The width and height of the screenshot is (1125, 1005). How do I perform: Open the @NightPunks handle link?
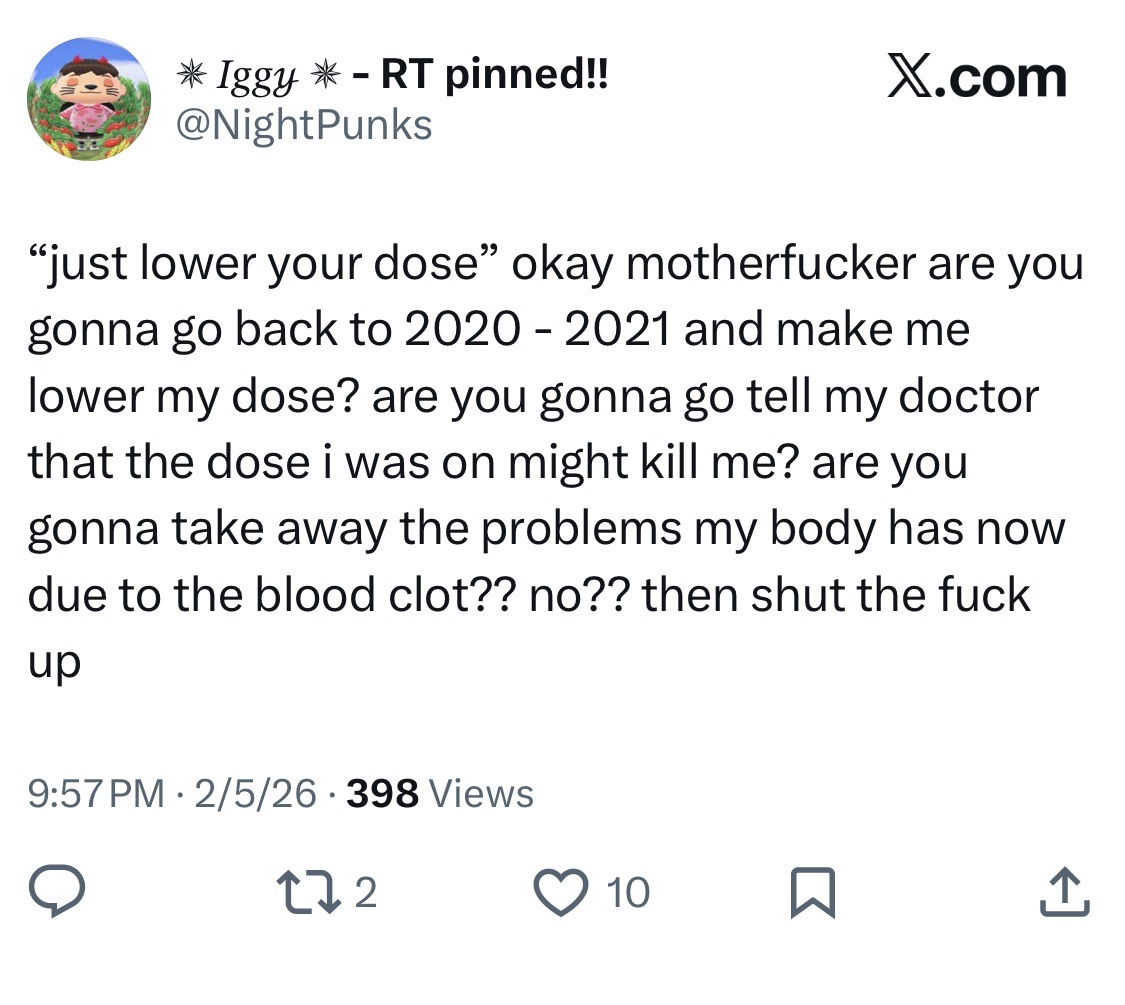(x=303, y=125)
